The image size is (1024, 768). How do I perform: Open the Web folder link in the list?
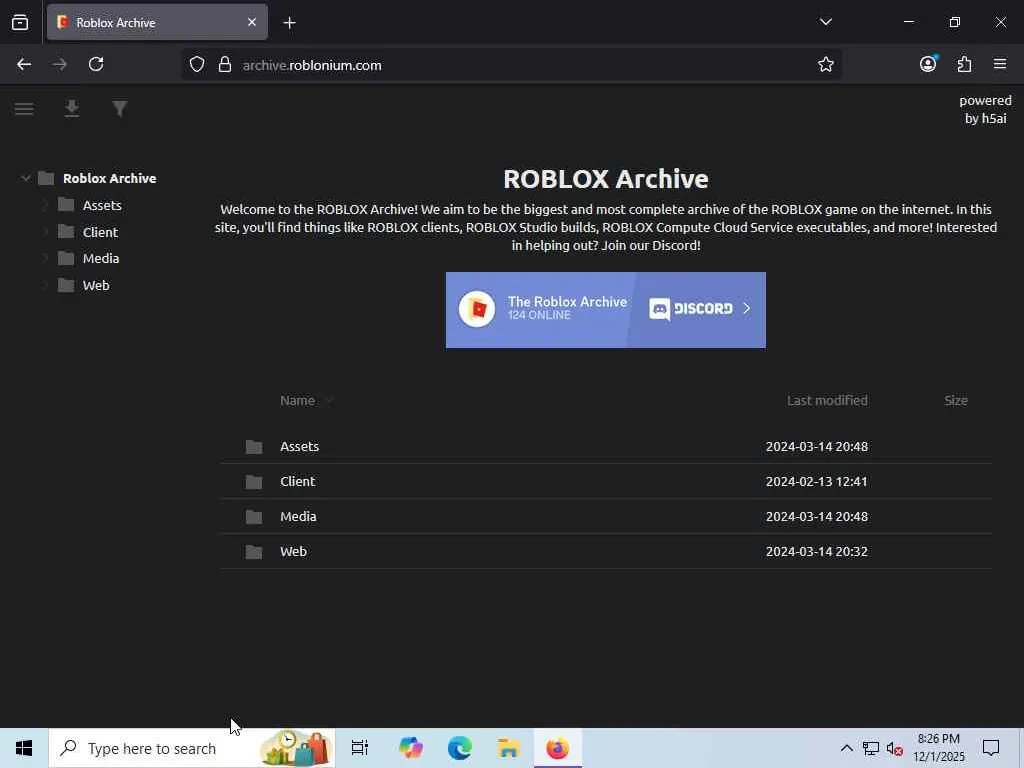[293, 552]
